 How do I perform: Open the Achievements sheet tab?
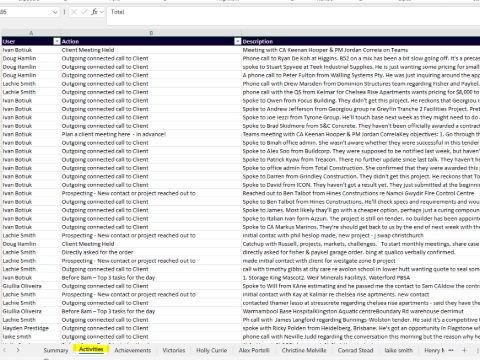(133, 350)
